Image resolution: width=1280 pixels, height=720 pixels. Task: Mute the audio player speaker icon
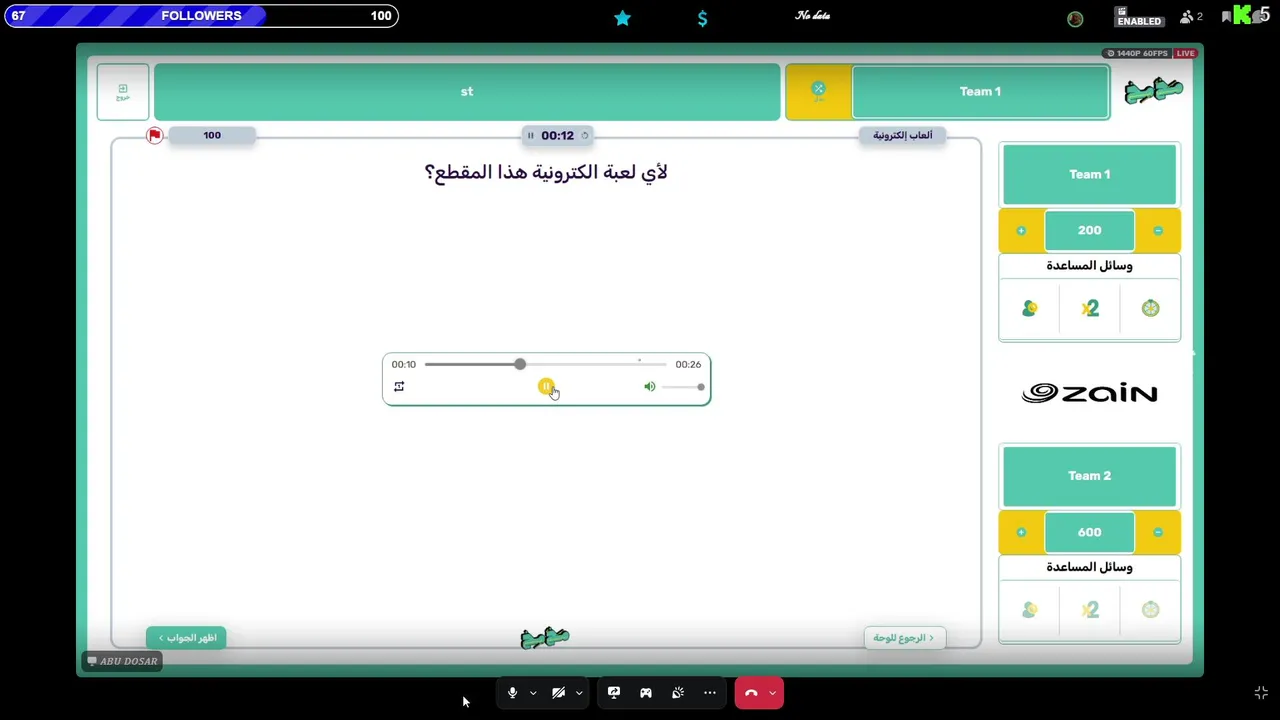click(x=650, y=387)
